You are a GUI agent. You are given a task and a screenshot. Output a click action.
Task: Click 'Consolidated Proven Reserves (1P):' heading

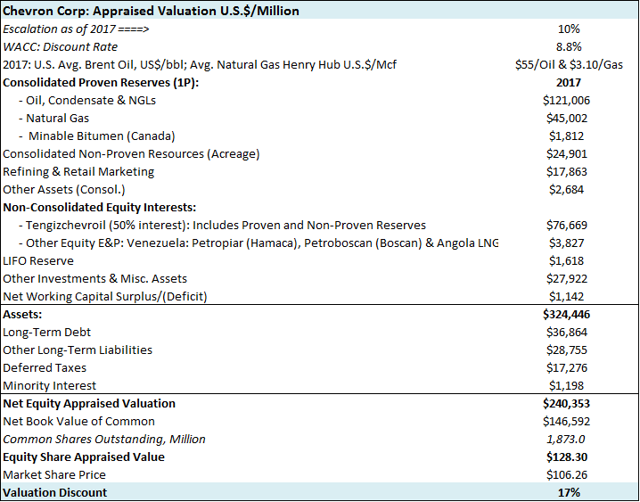103,82
